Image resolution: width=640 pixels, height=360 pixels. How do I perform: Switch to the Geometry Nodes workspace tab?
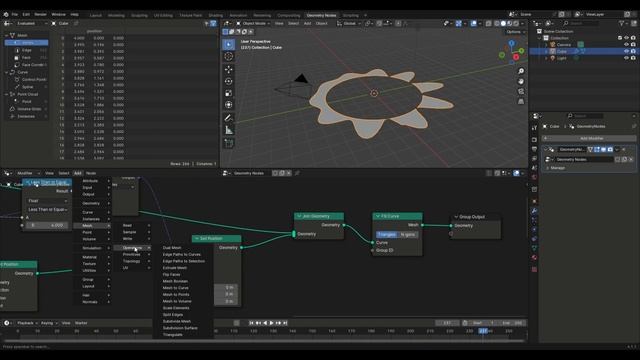click(x=321, y=15)
